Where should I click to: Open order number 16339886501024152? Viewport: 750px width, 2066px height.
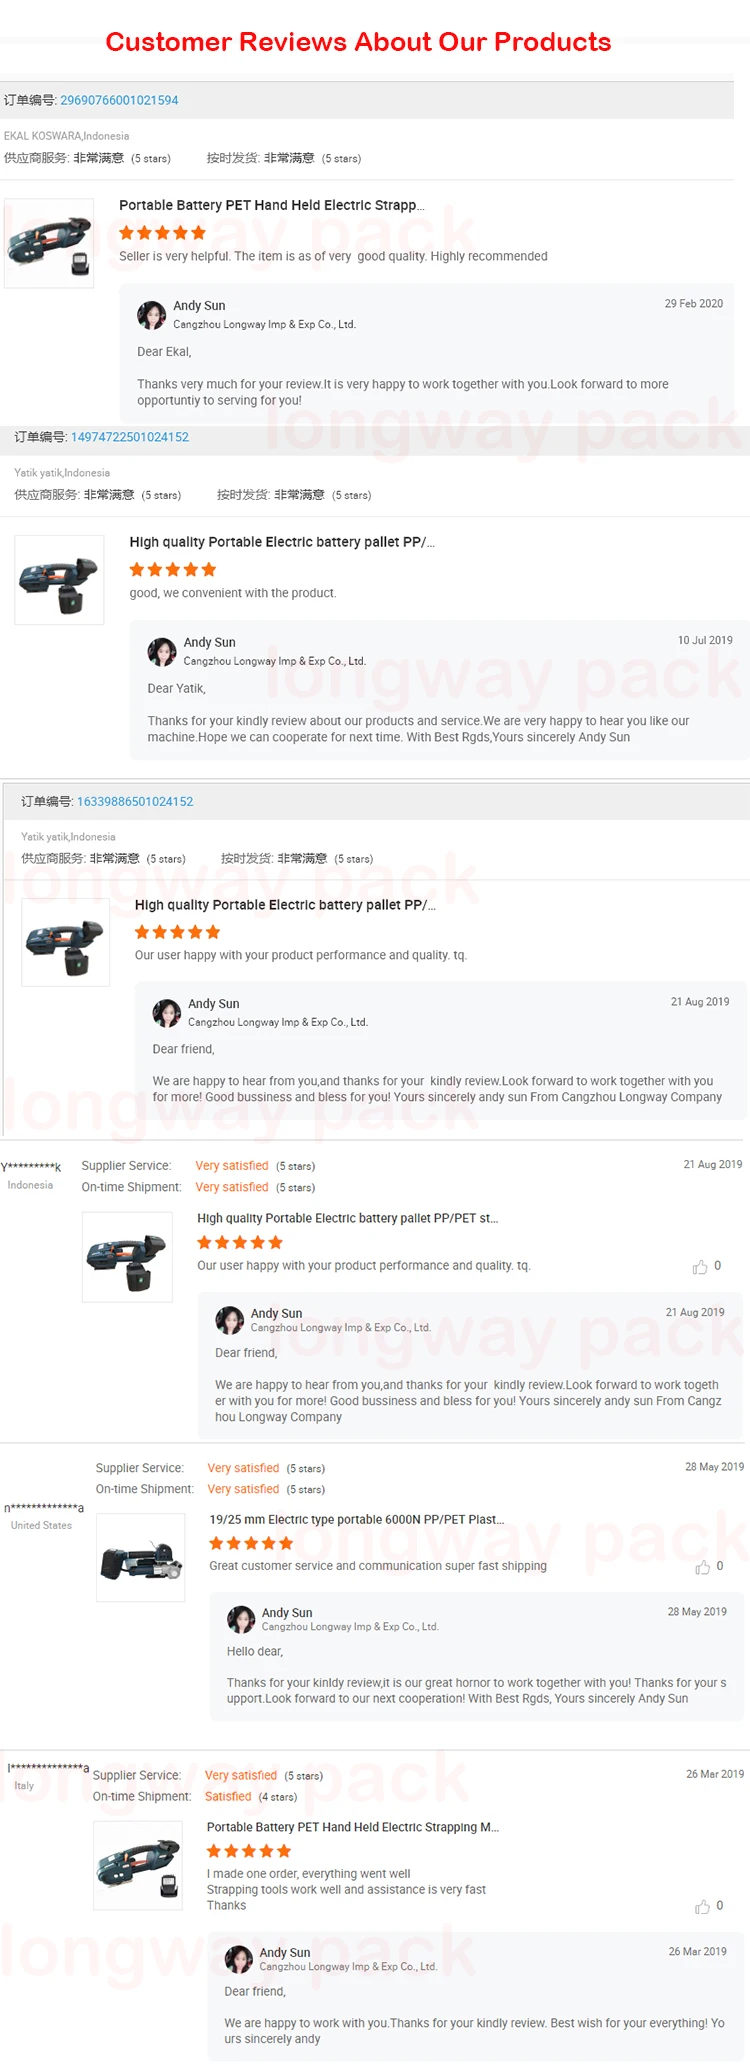(135, 802)
